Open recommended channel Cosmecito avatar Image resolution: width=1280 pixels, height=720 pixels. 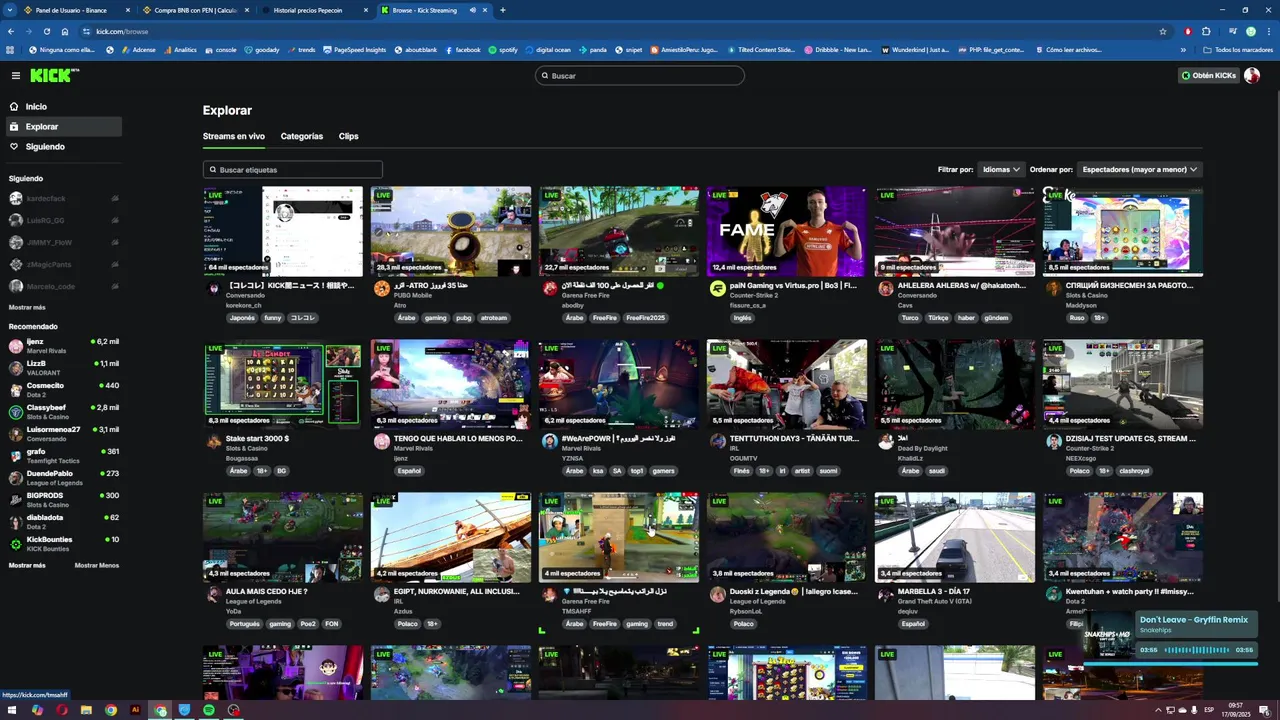[x=16, y=390]
